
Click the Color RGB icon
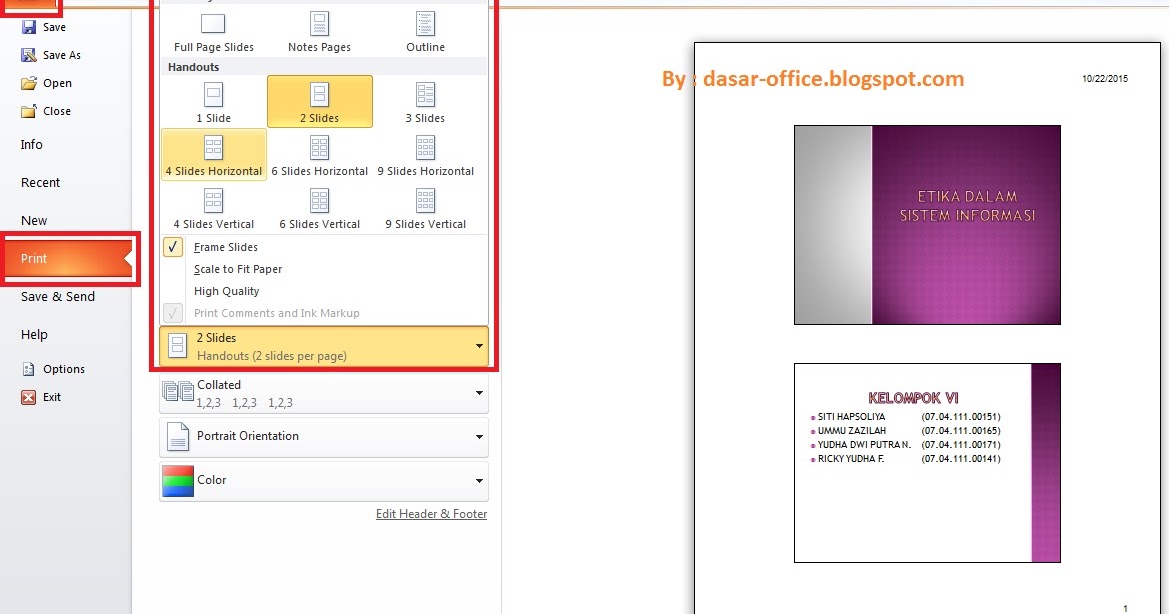(177, 481)
